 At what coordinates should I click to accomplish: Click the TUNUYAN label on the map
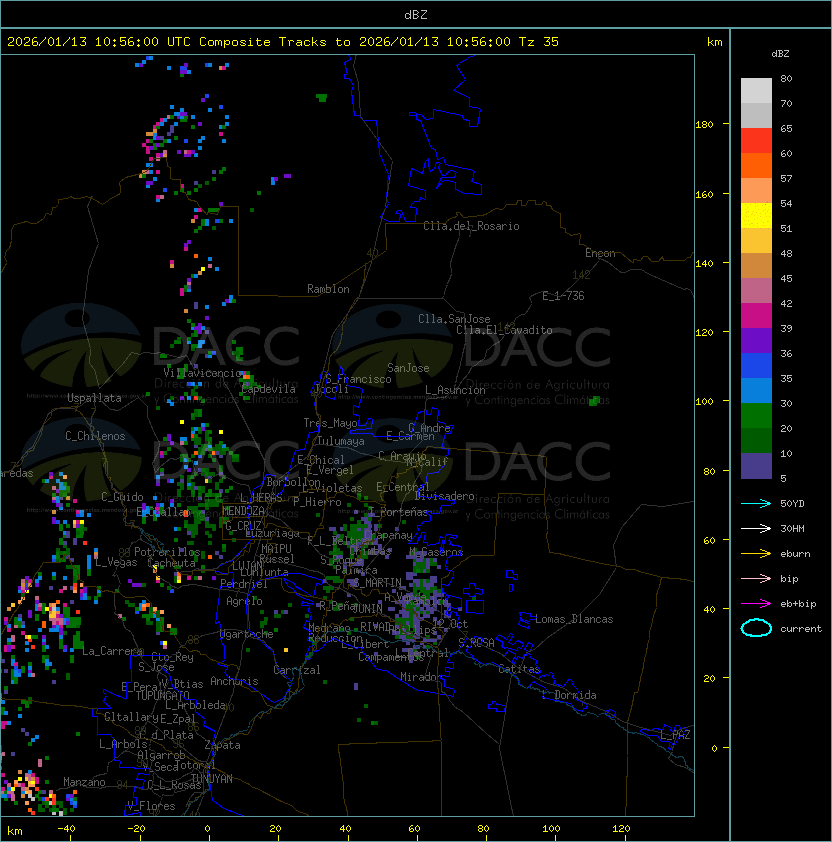pos(212,778)
